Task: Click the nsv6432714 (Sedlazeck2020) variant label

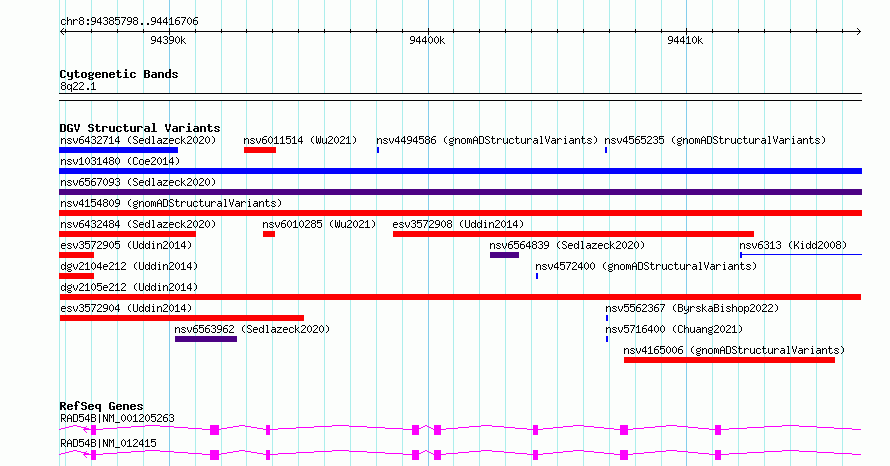Action: [x=138, y=140]
